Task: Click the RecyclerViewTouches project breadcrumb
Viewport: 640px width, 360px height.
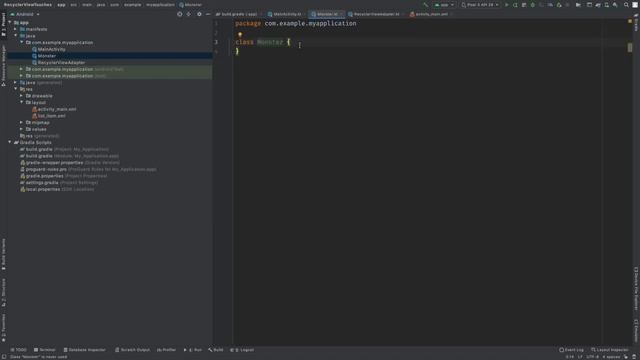Action: [28, 5]
